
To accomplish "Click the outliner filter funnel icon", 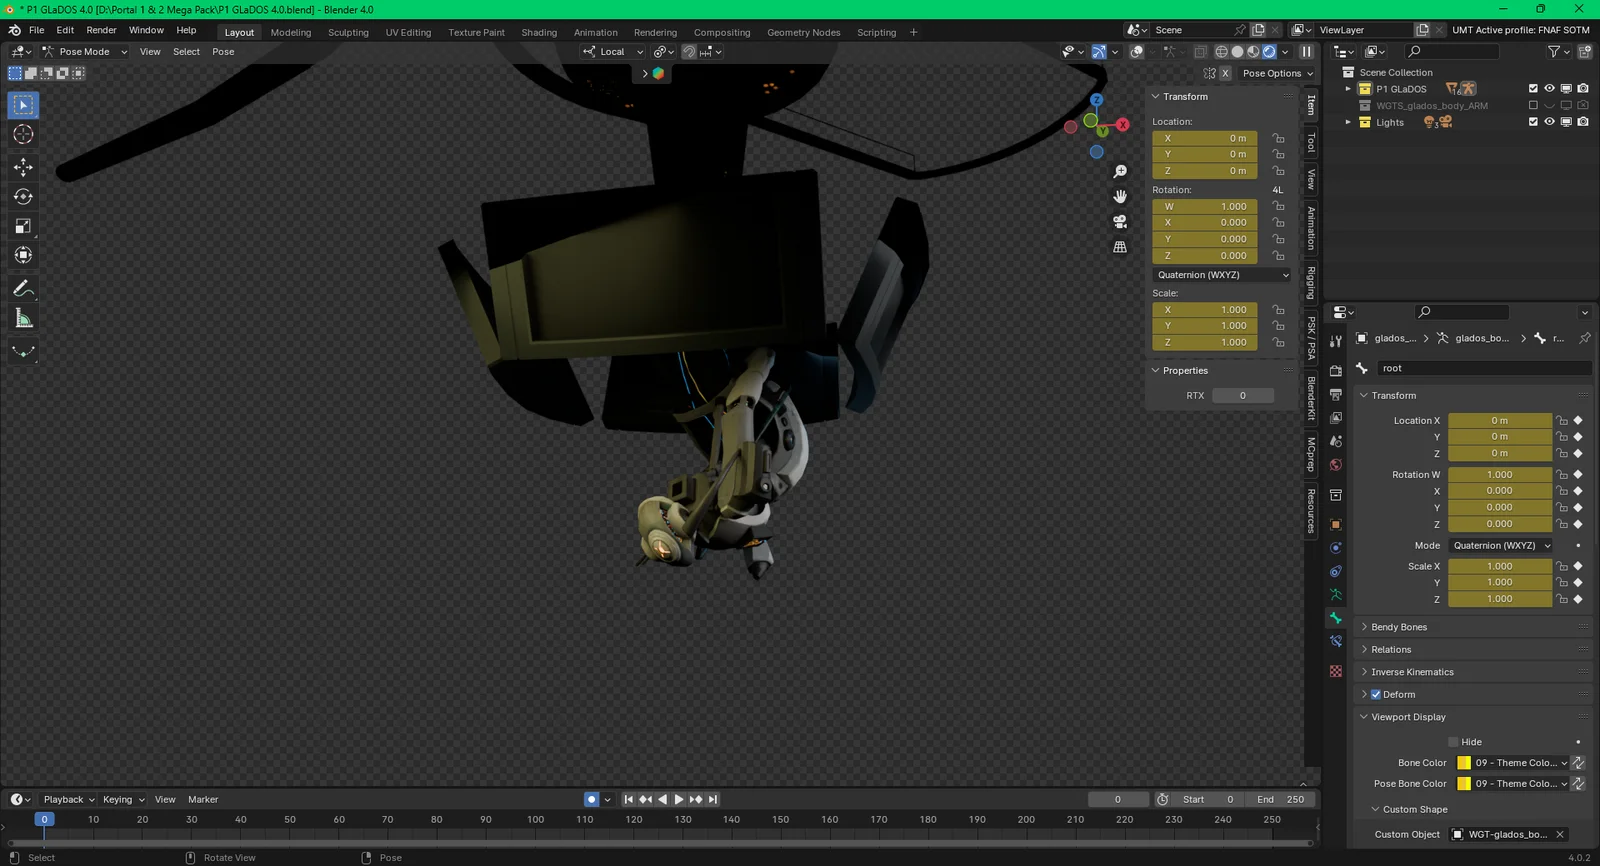I will click(x=1553, y=51).
